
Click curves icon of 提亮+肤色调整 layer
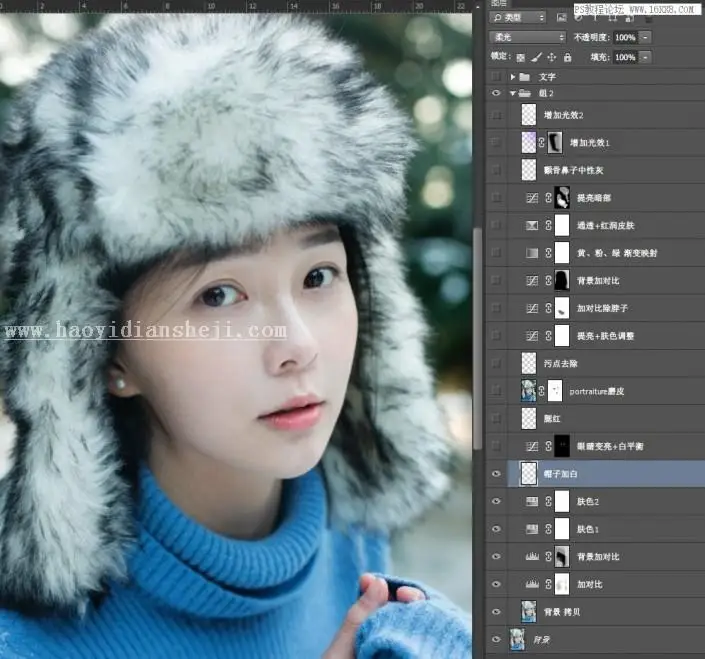532,335
